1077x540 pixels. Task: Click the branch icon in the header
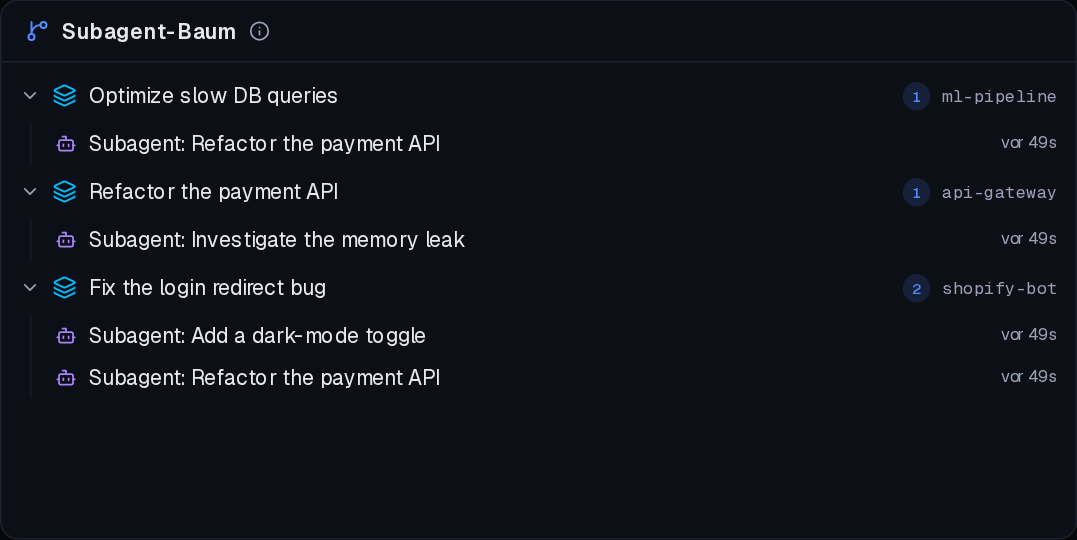37,31
